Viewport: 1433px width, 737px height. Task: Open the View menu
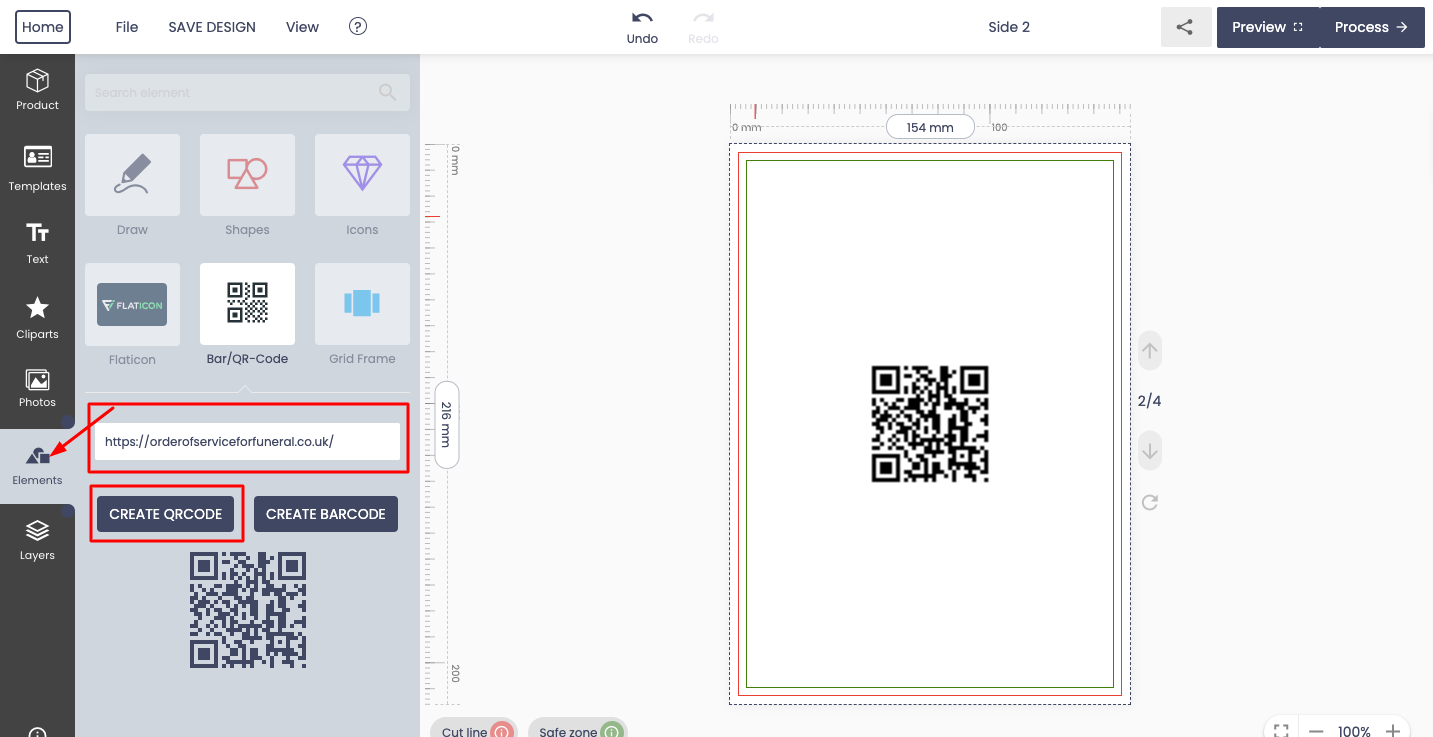point(302,27)
